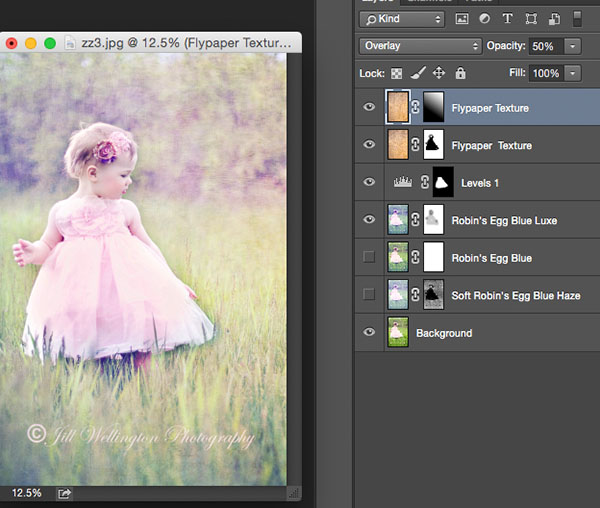Filter layers by type layer icon
The image size is (600, 508).
click(x=507, y=19)
